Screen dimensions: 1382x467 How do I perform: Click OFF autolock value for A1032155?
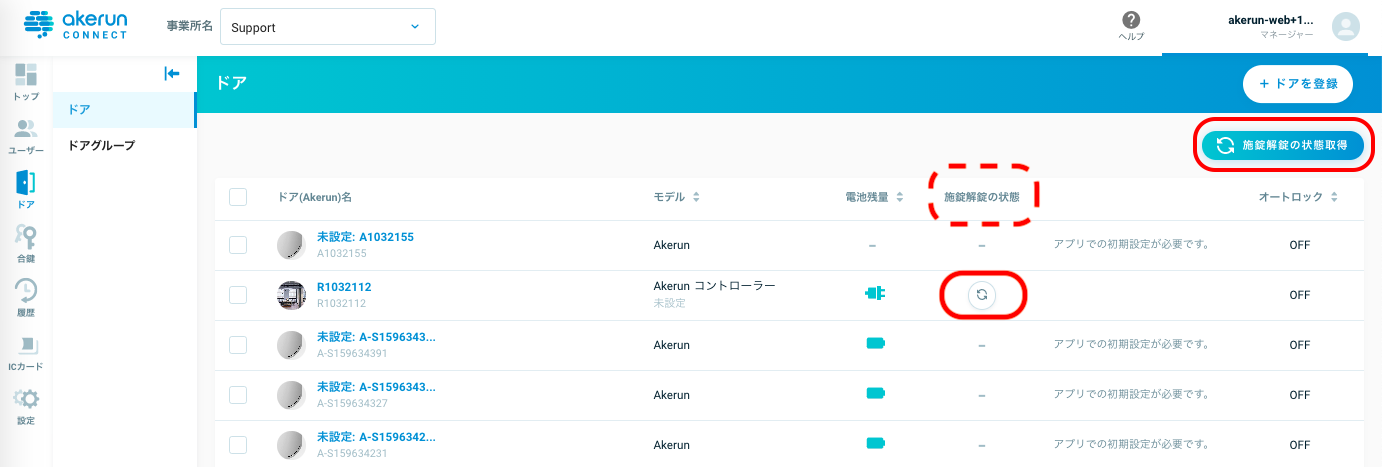coord(1299,245)
